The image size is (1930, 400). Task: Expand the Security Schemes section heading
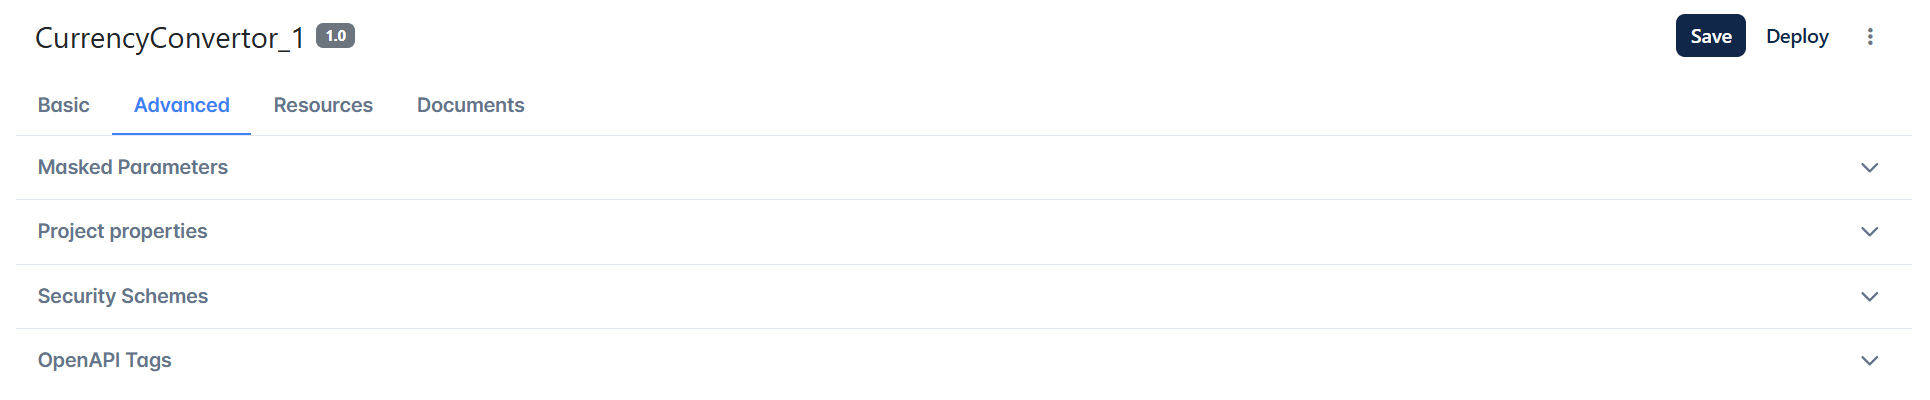point(123,296)
